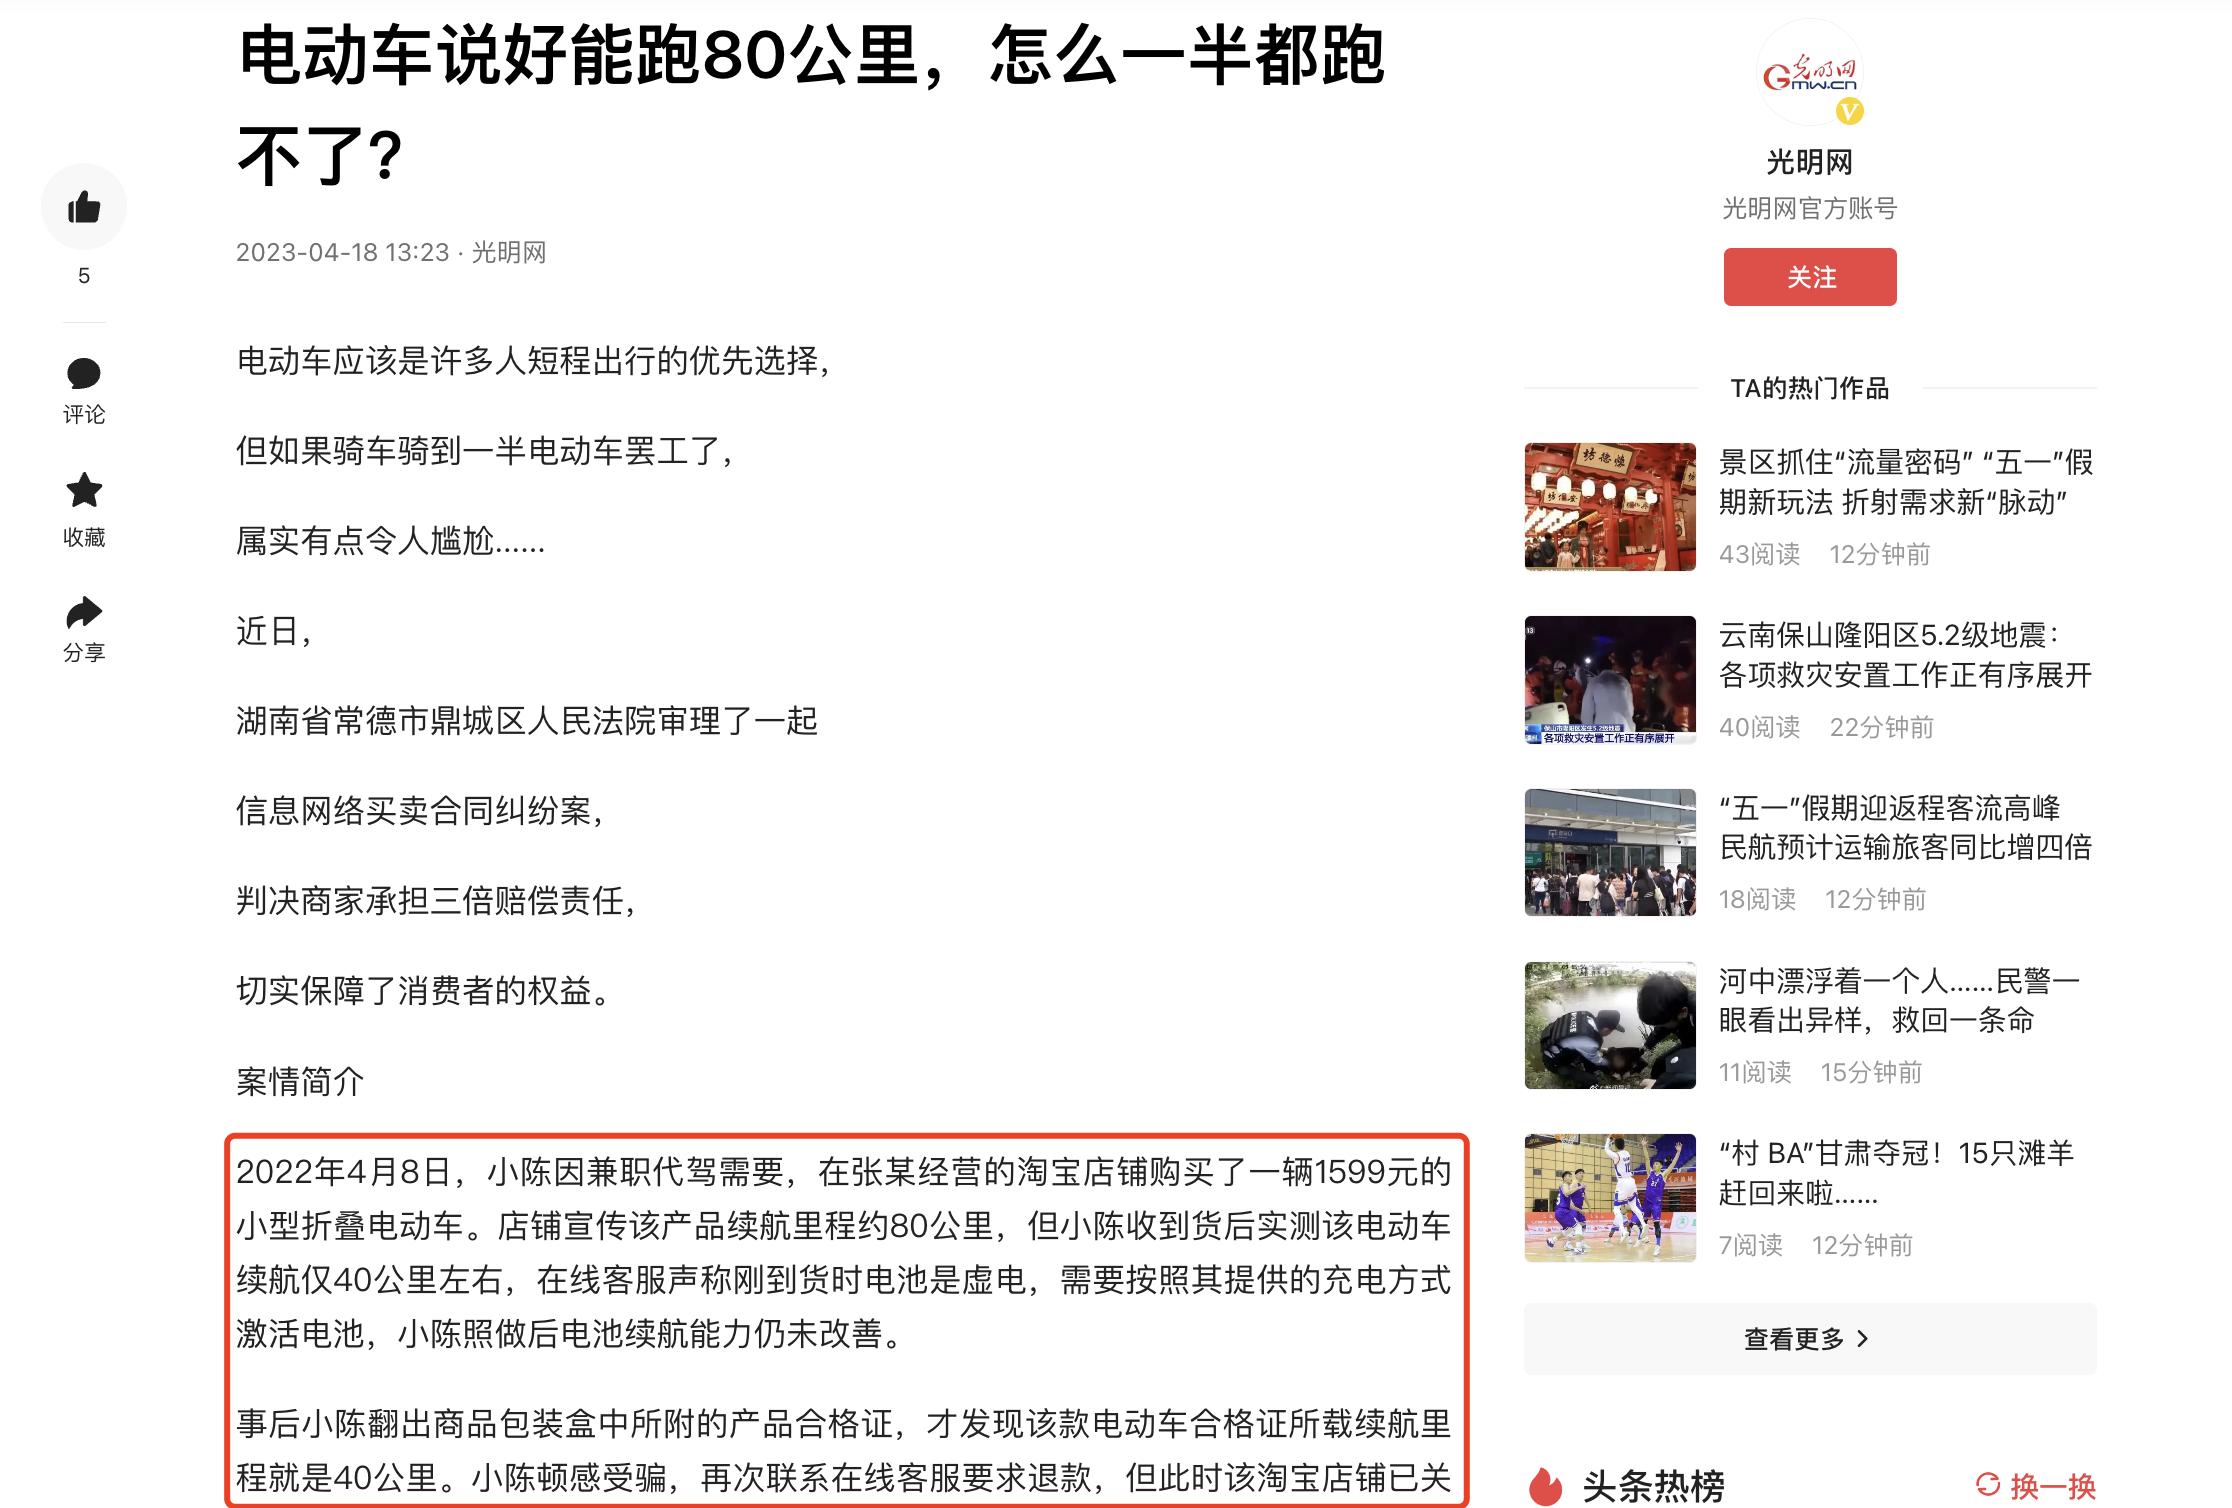Viewport: 2232px width, 1508px height.
Task: Toggle favoriting the article via 收藏
Action: coord(85,492)
